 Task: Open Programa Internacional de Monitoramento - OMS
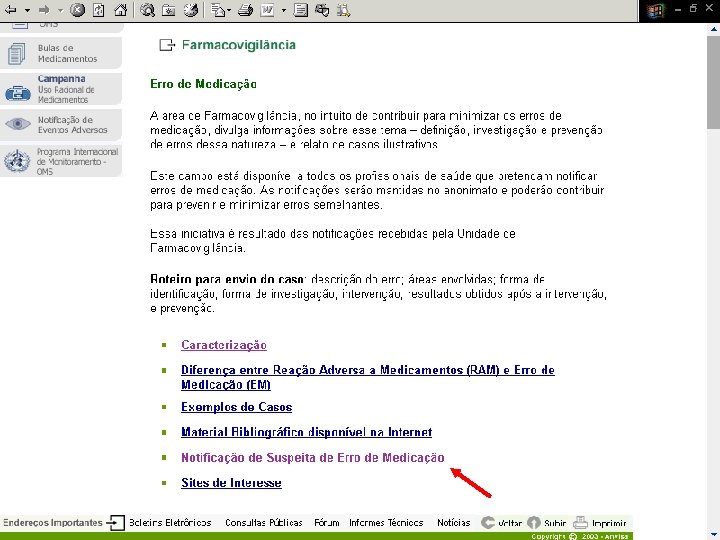click(62, 161)
